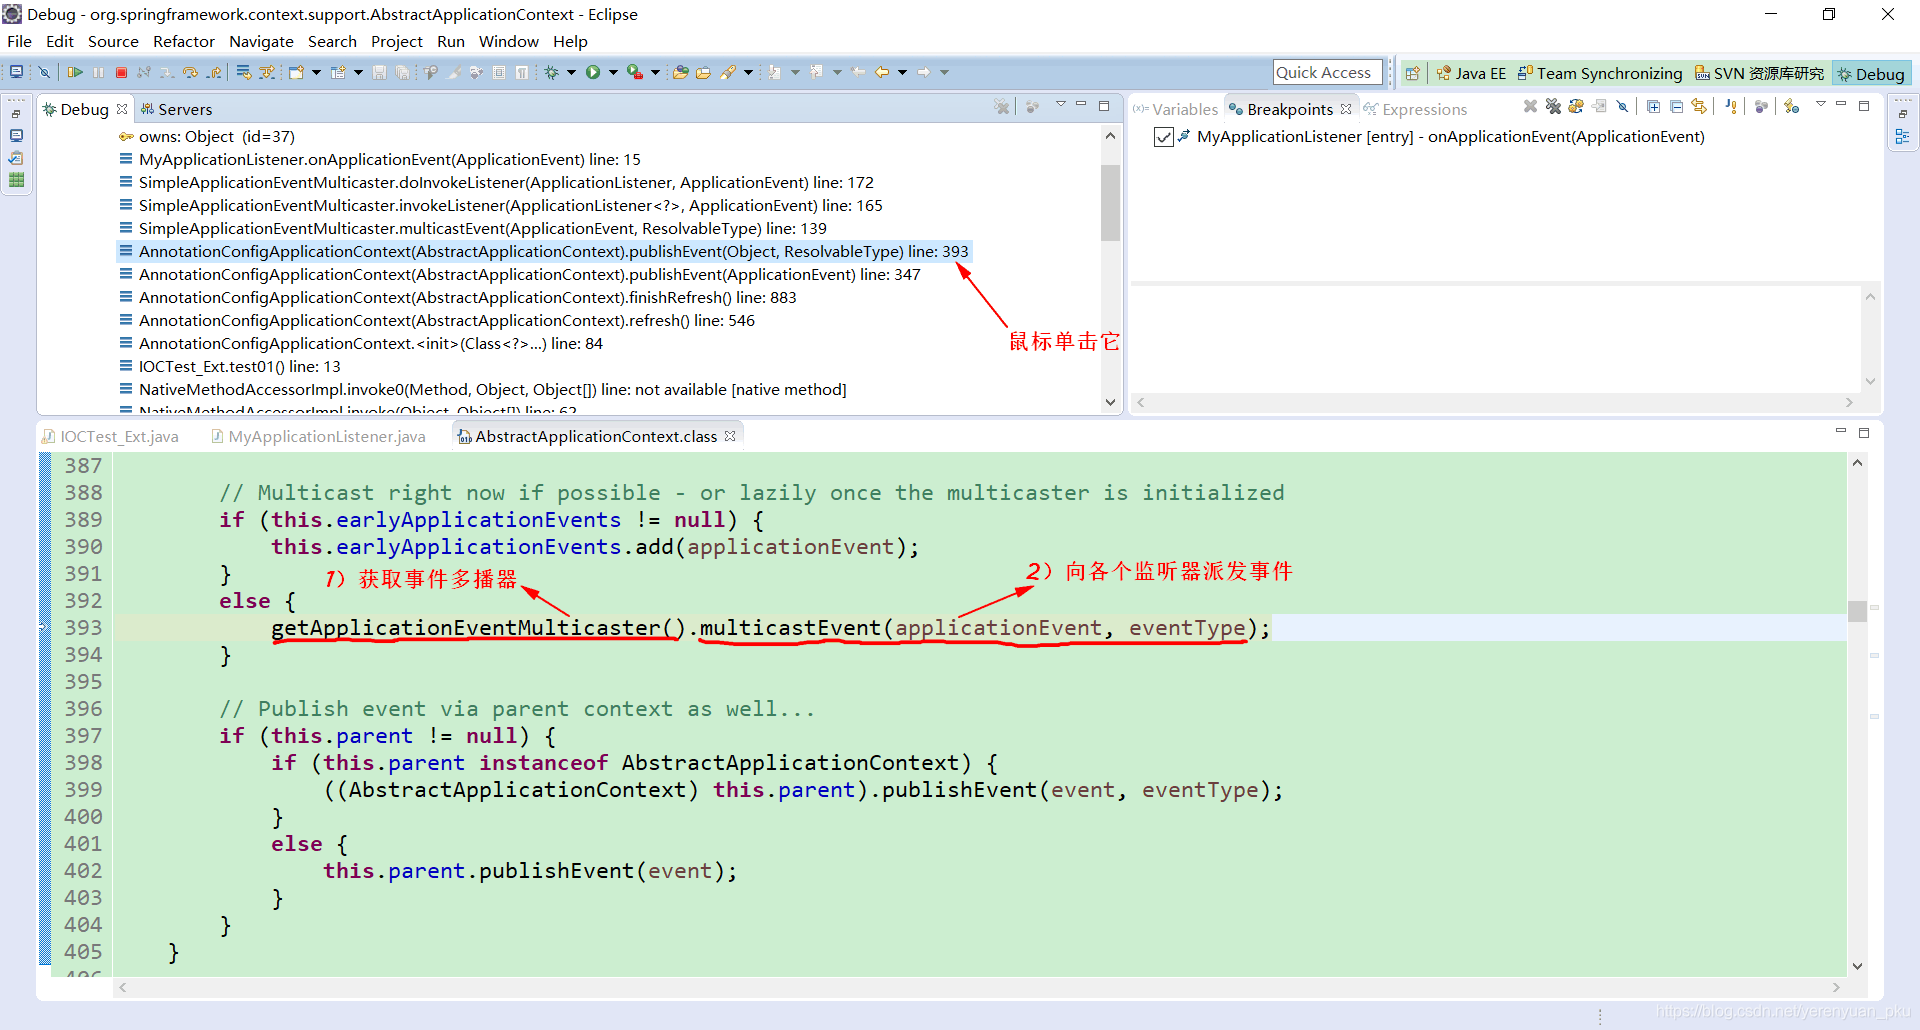Click the Use Step Filters icon
Viewport: 1920px width, 1030px height.
click(267, 72)
